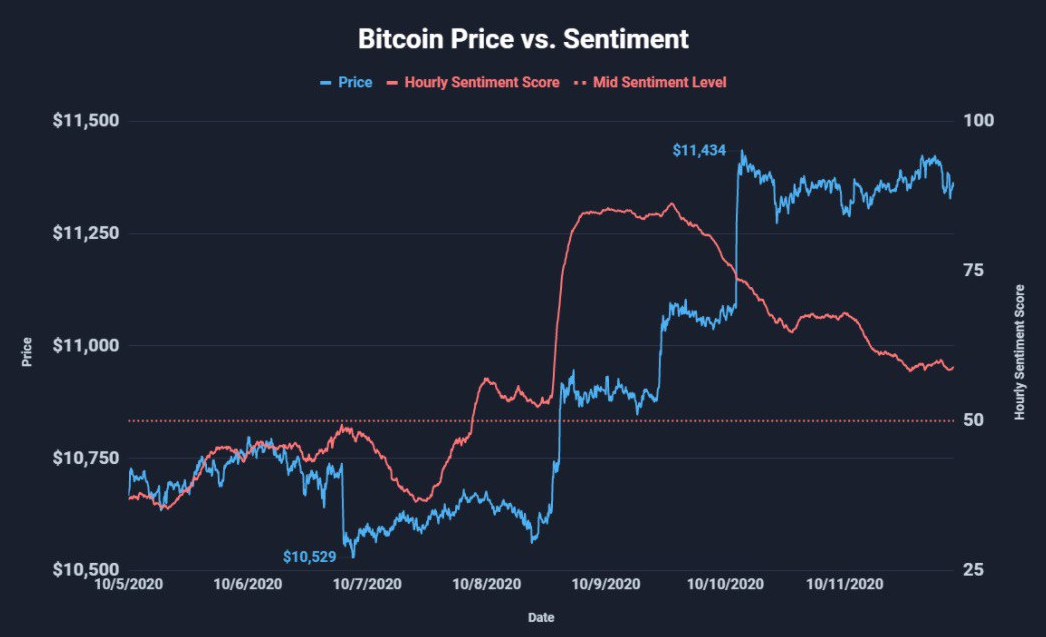Image resolution: width=1046 pixels, height=637 pixels.
Task: Click the $11,500 price axis label
Action: [85, 121]
